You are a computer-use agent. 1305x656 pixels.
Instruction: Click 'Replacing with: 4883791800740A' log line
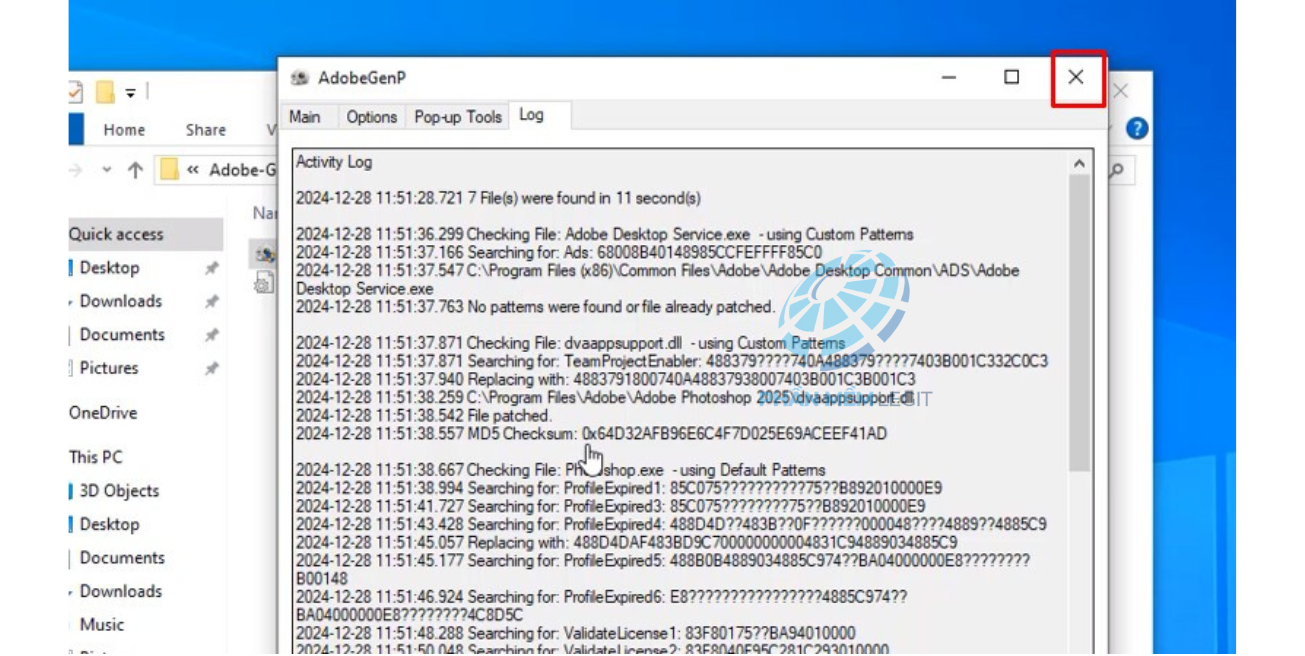(605, 379)
